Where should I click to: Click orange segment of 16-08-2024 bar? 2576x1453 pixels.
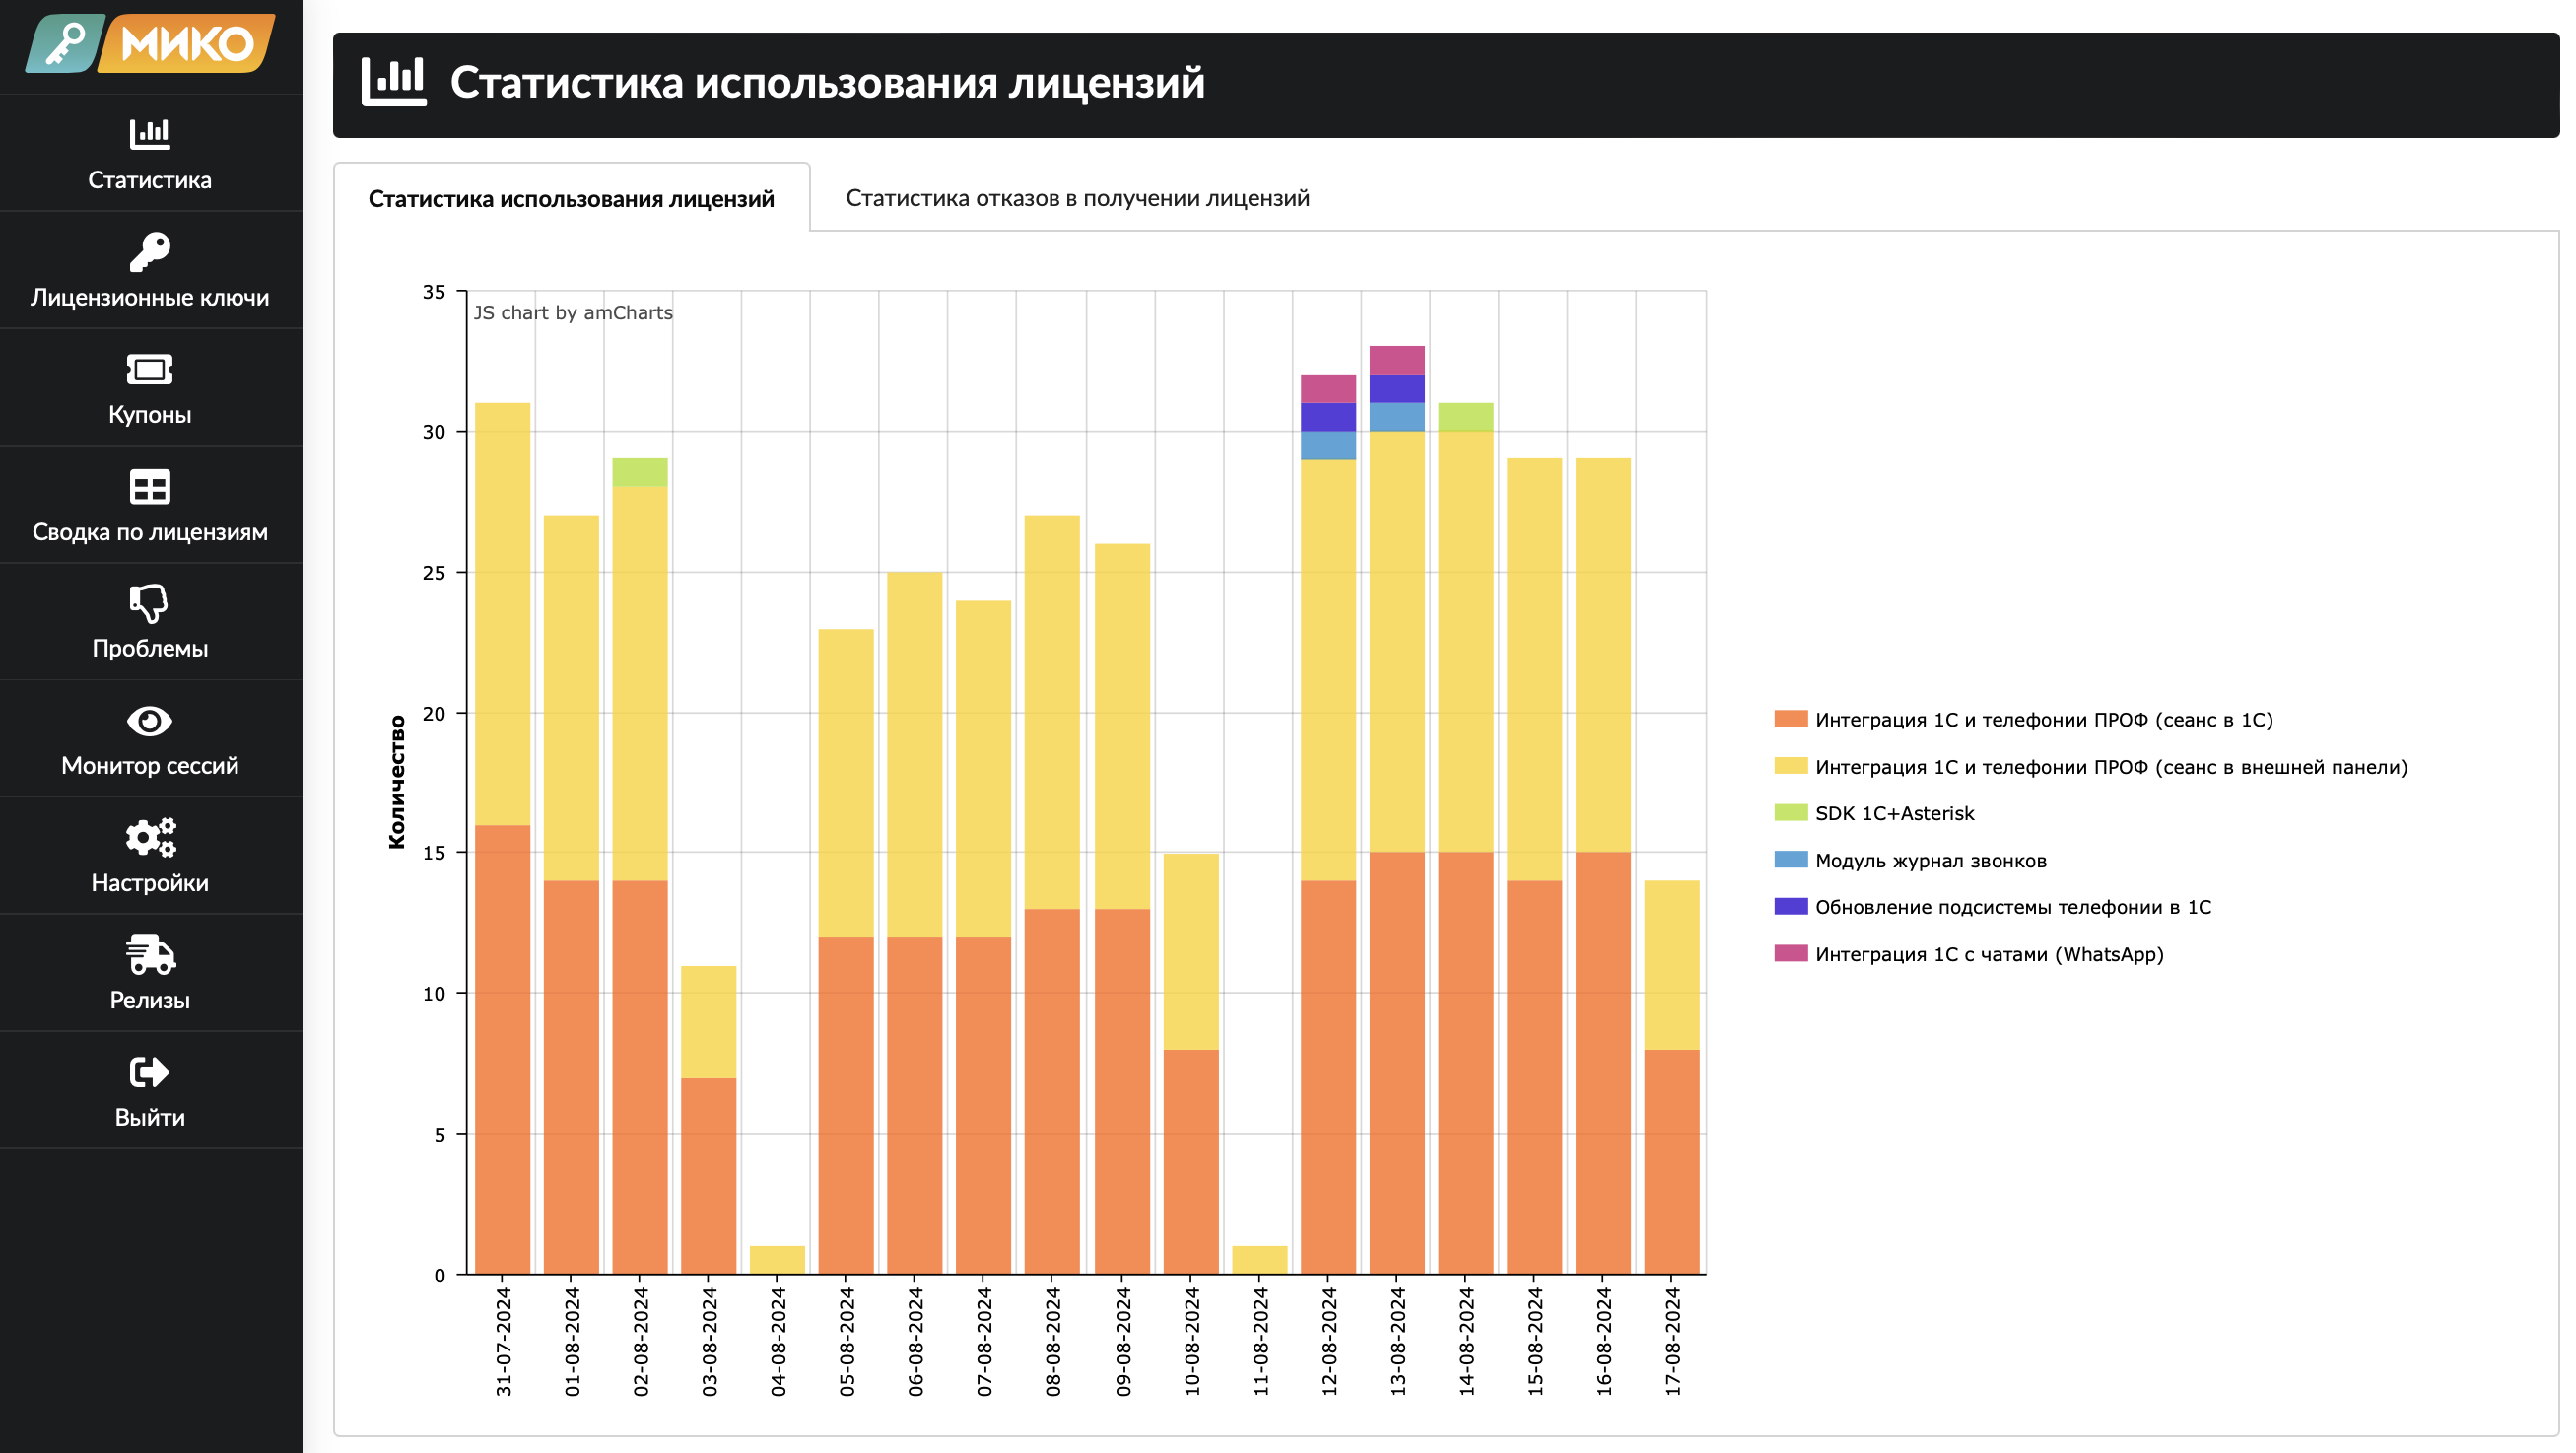click(1603, 1063)
